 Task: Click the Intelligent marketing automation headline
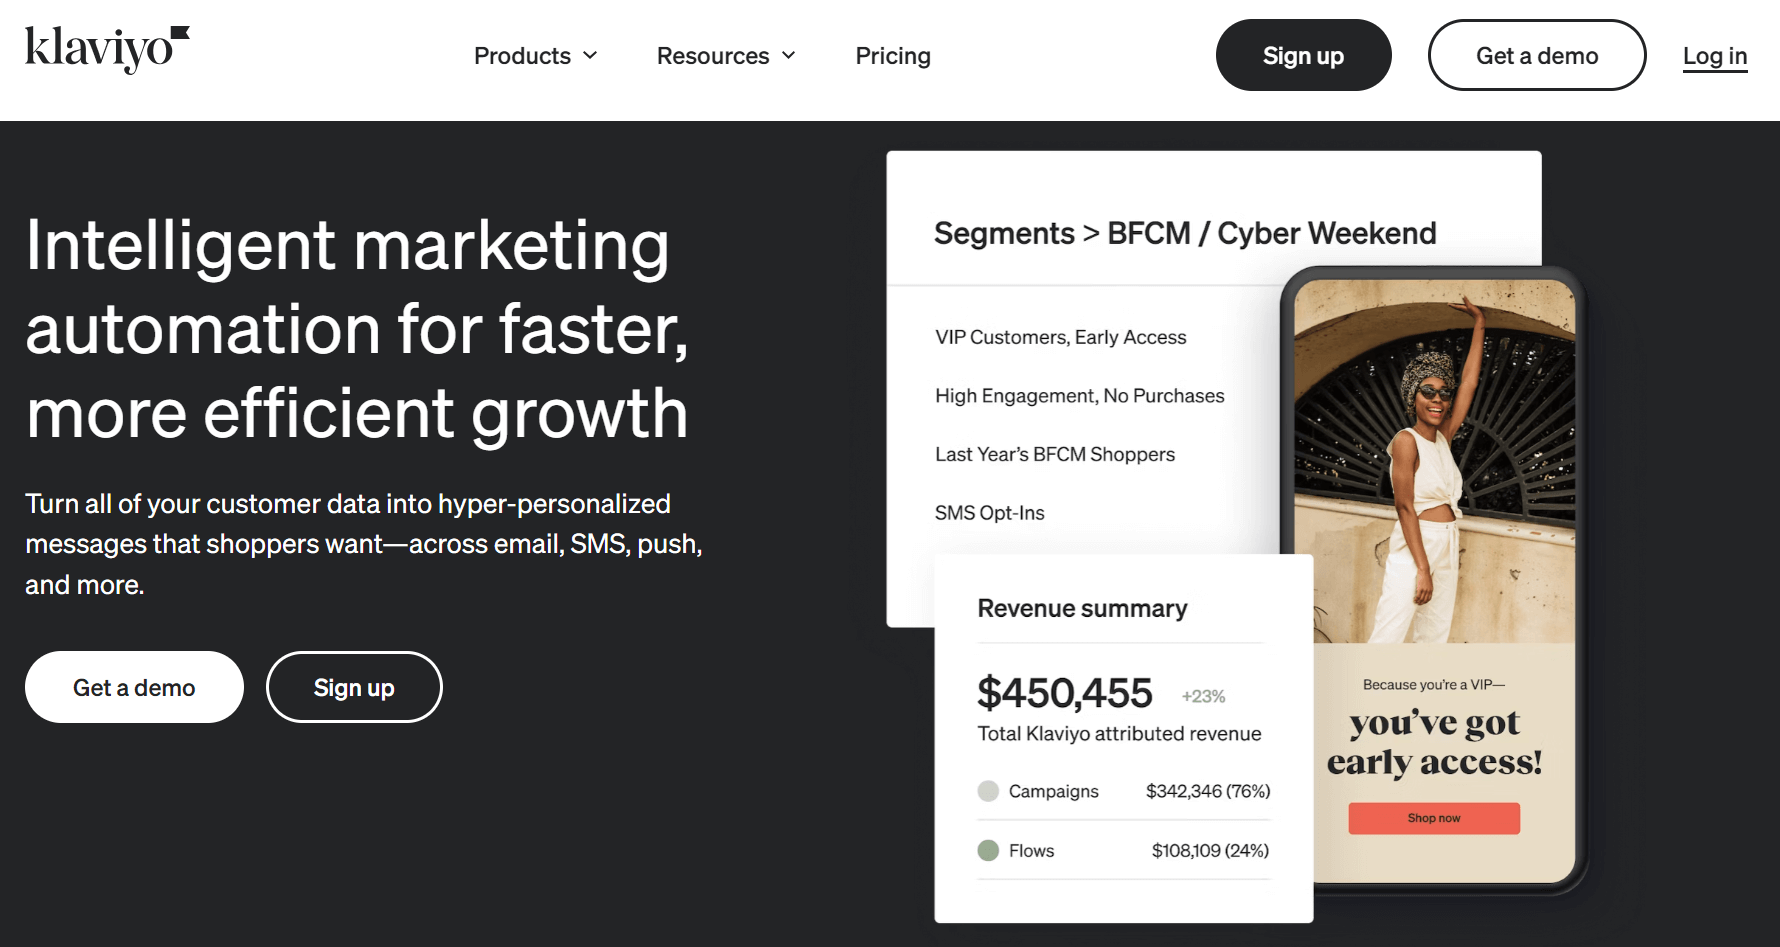point(357,329)
